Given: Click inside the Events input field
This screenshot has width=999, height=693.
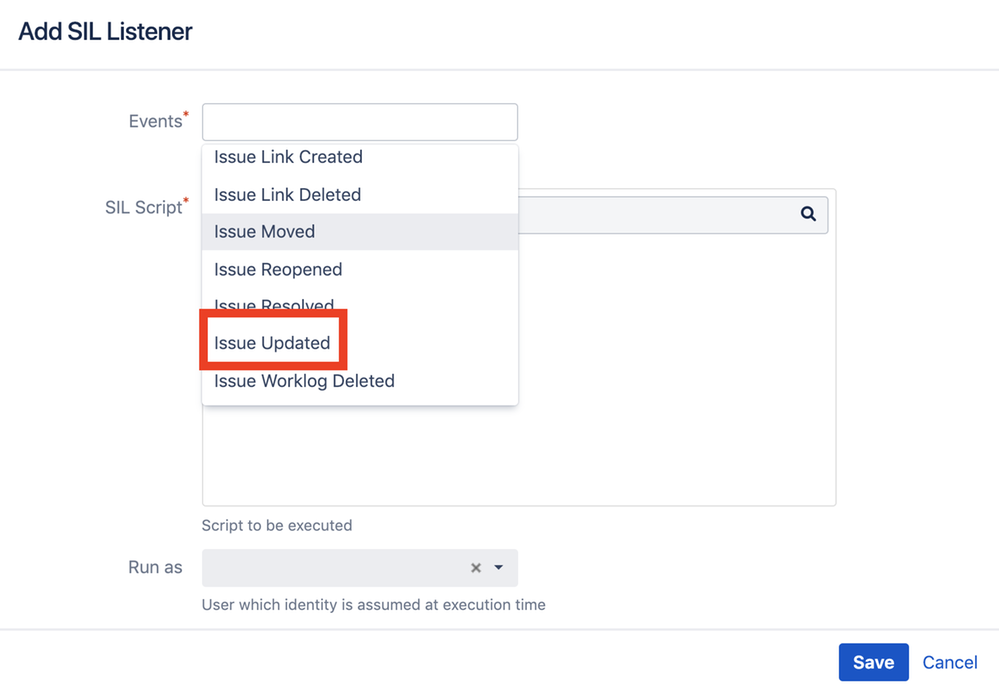Looking at the screenshot, I should 359,122.
